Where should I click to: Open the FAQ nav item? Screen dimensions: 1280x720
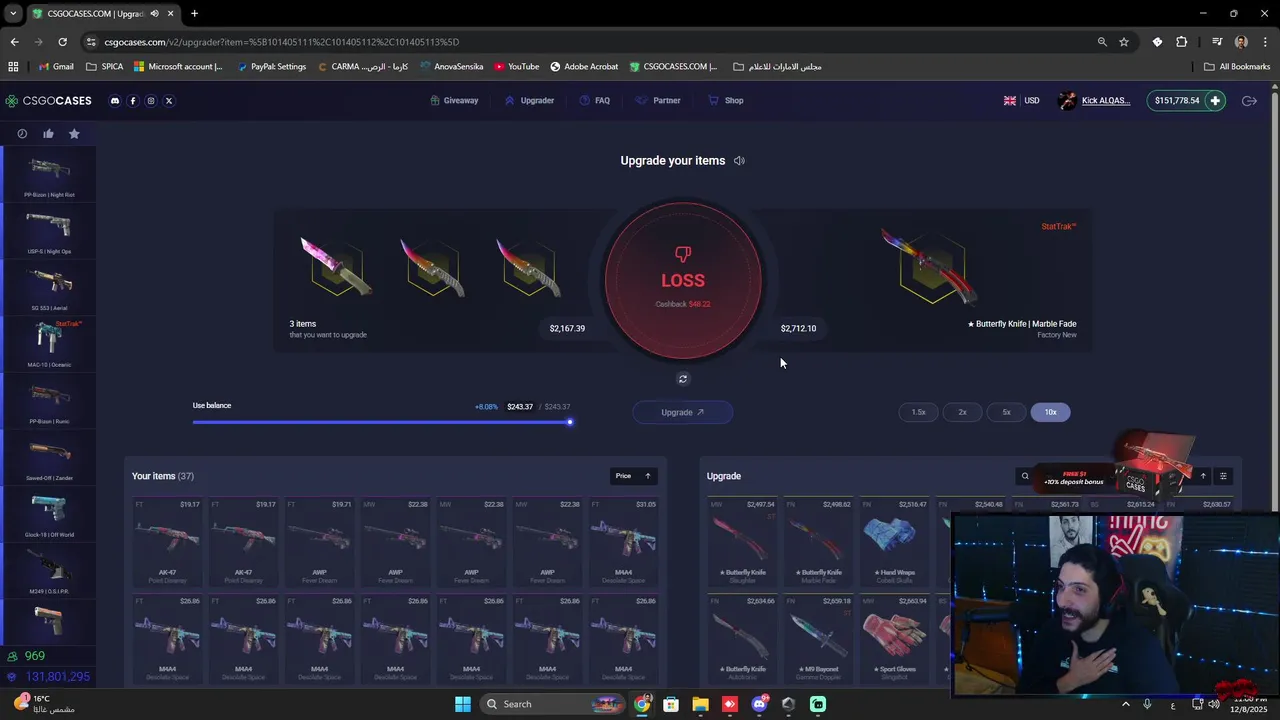coord(594,101)
